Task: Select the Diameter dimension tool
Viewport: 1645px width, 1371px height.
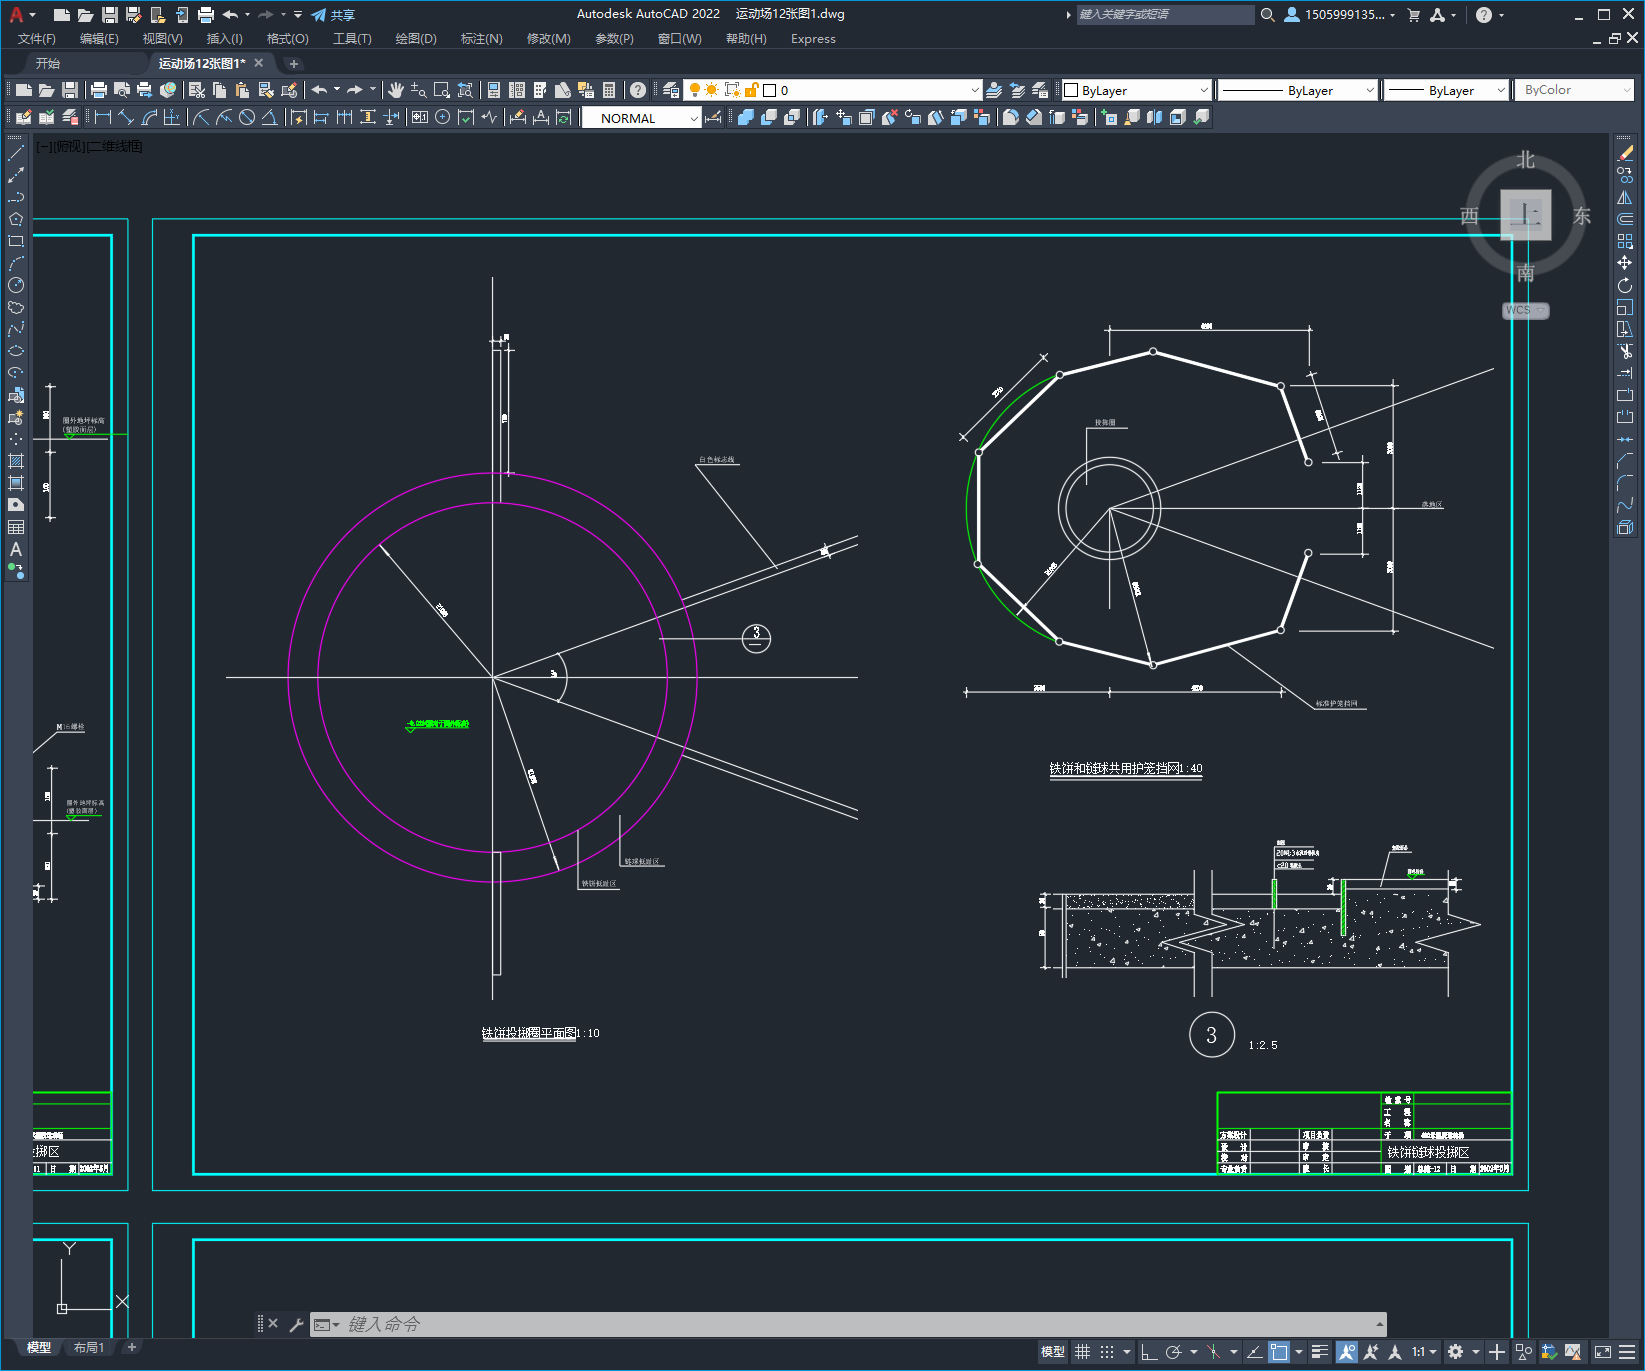Action: [x=247, y=117]
